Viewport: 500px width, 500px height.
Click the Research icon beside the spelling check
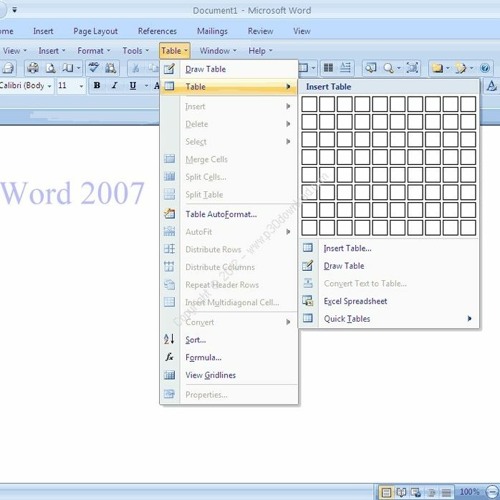(x=111, y=68)
